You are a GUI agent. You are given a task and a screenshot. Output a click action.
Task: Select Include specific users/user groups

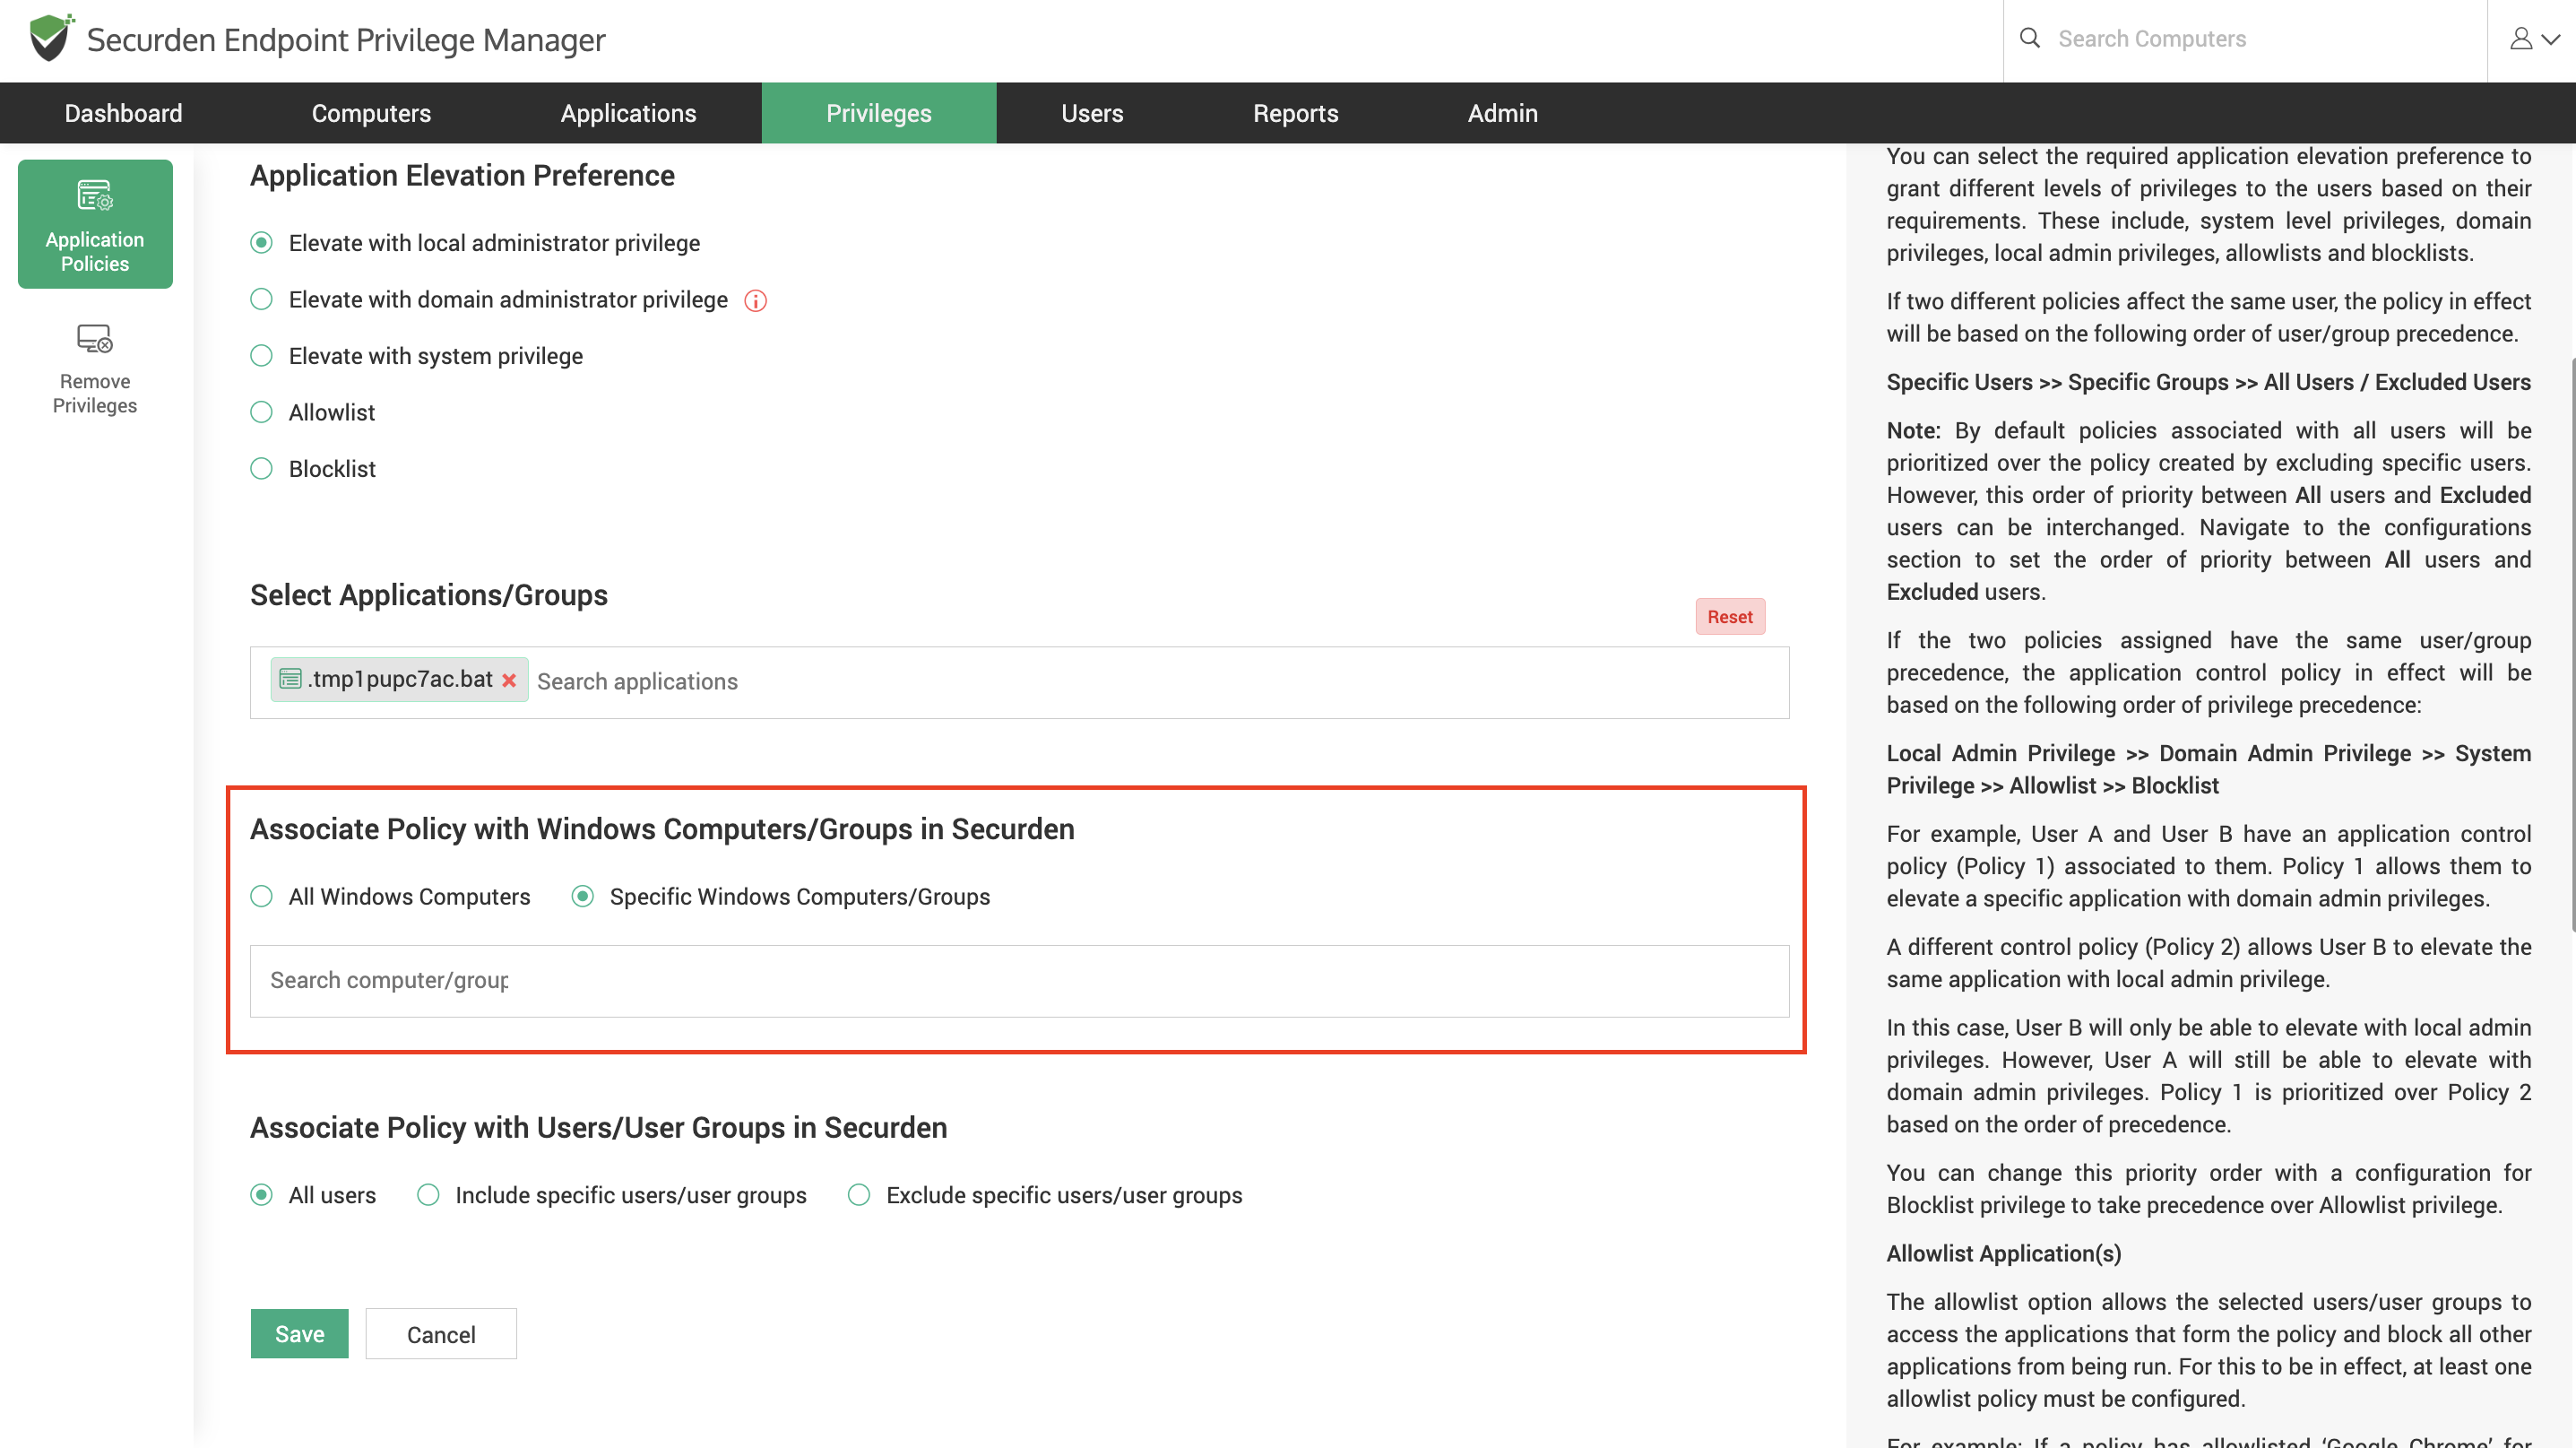click(428, 1194)
